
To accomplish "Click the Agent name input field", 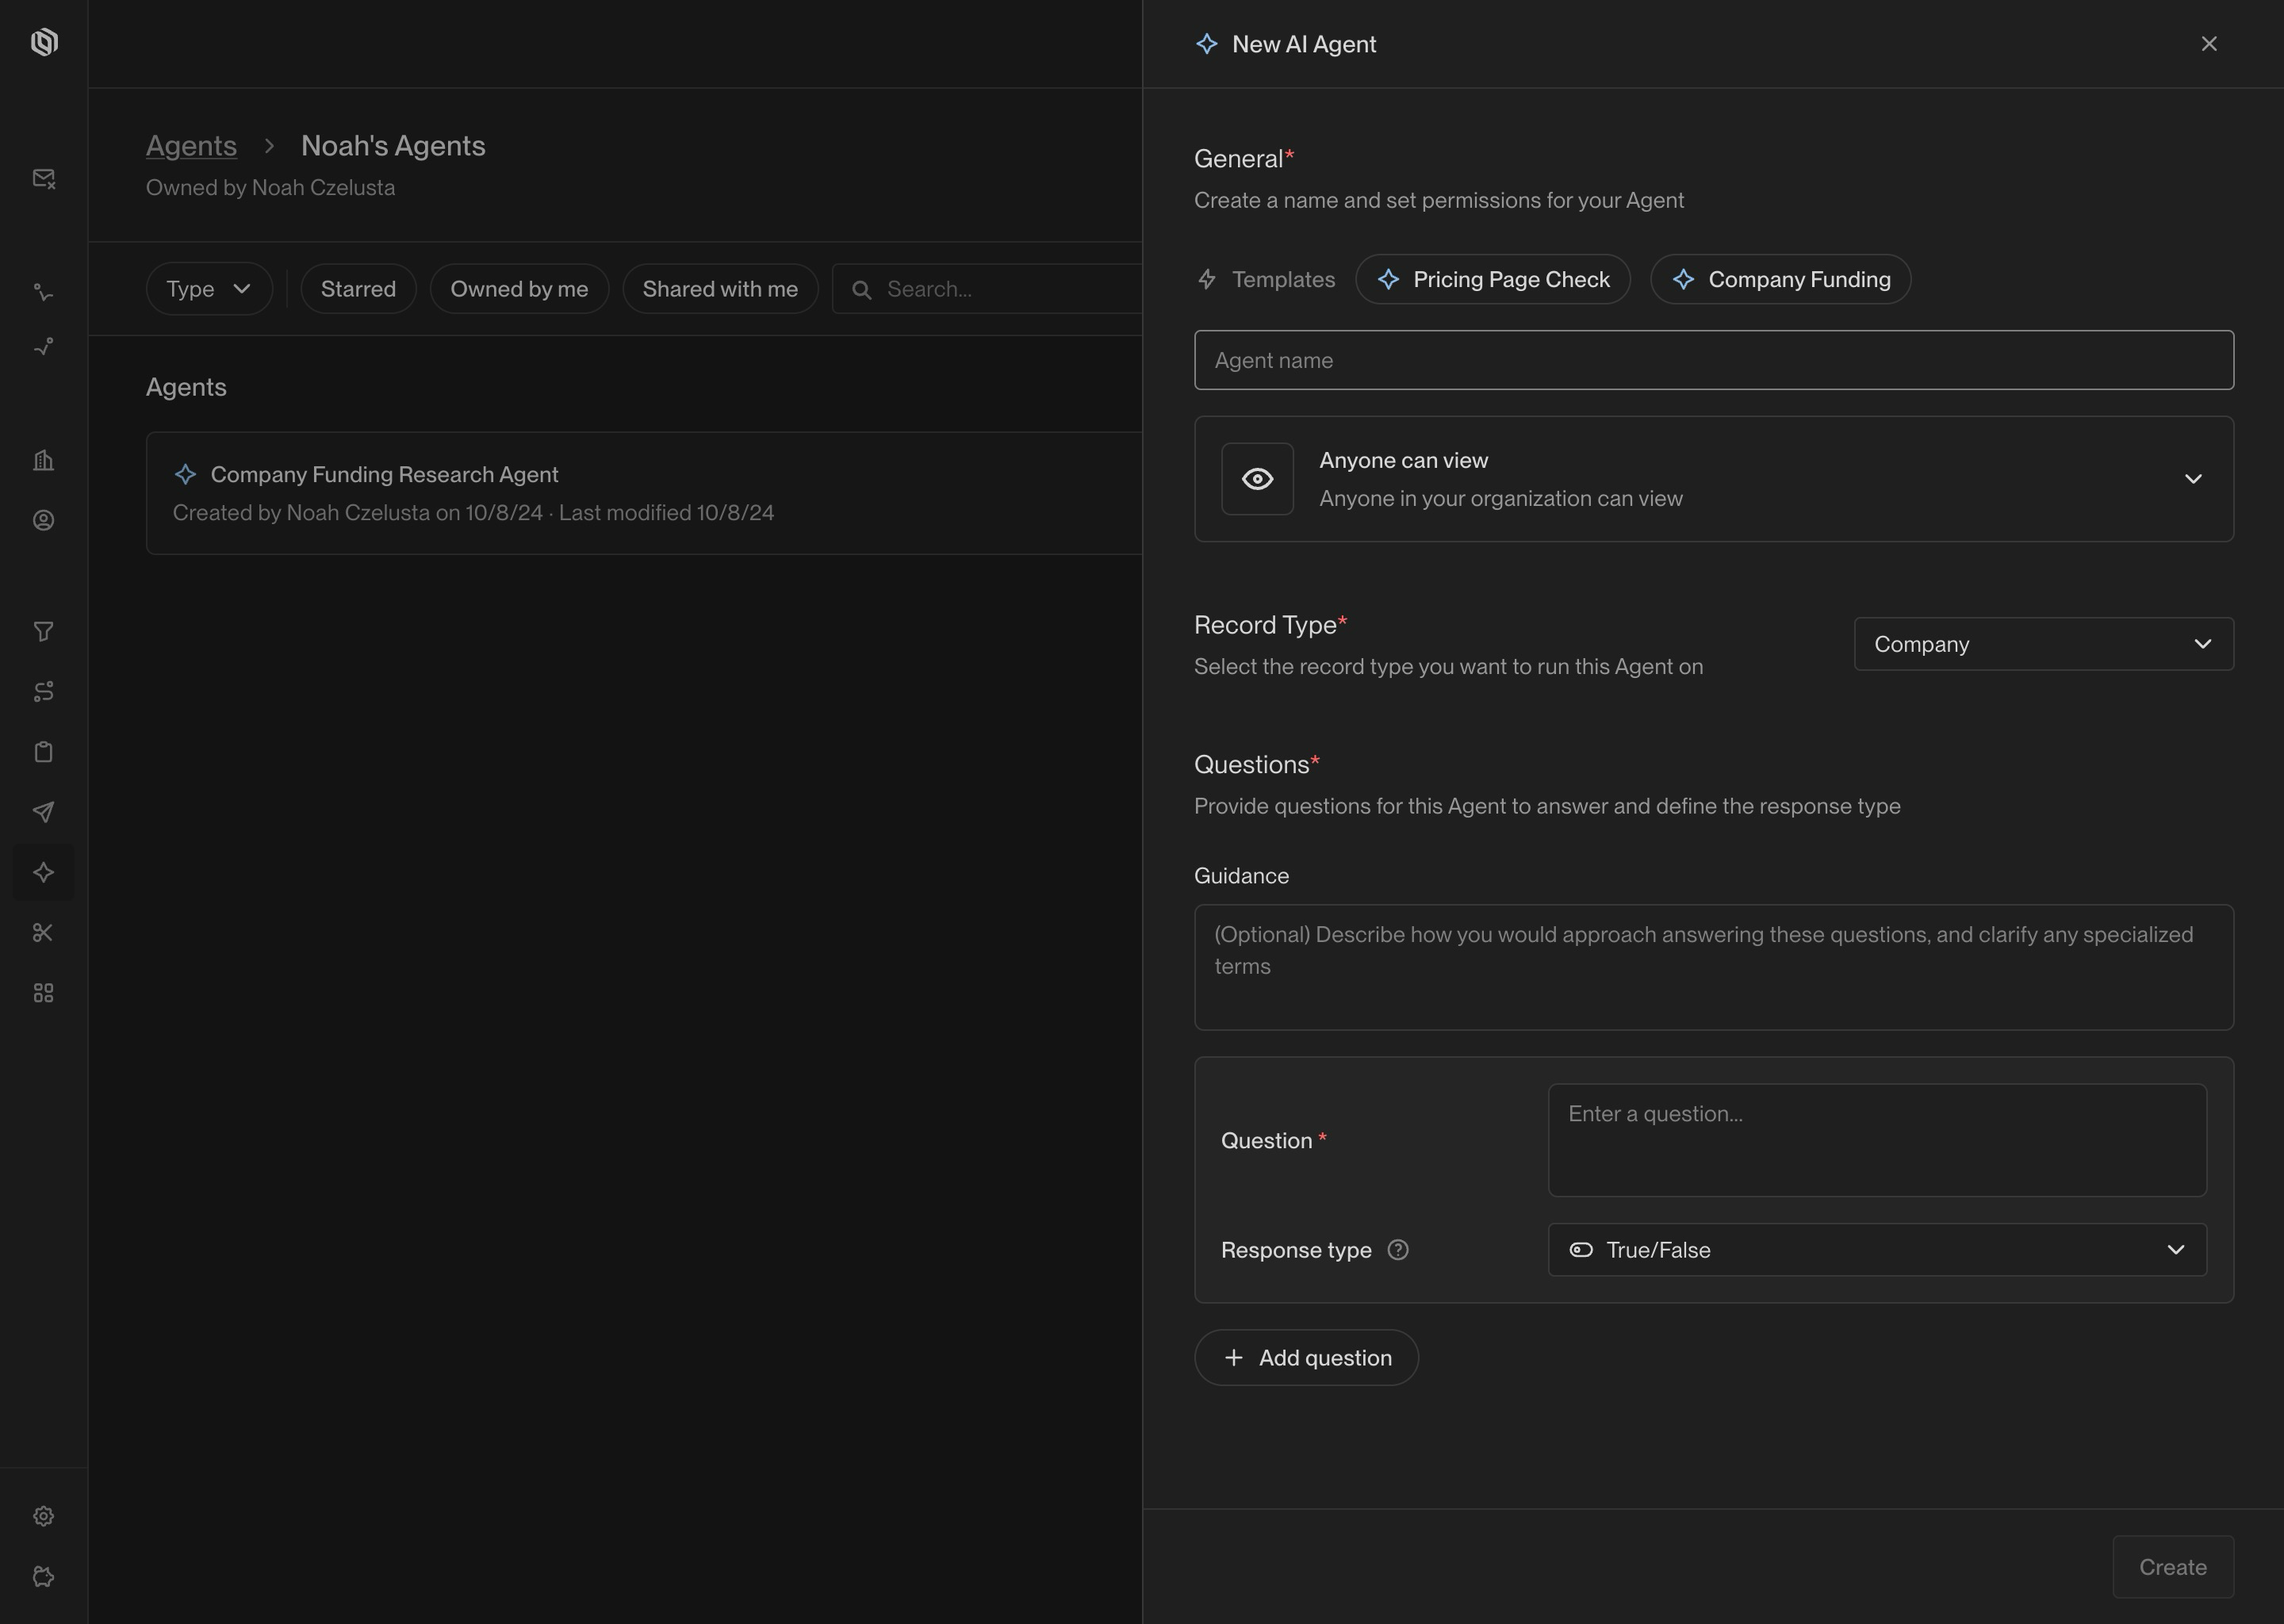I will tap(1713, 360).
